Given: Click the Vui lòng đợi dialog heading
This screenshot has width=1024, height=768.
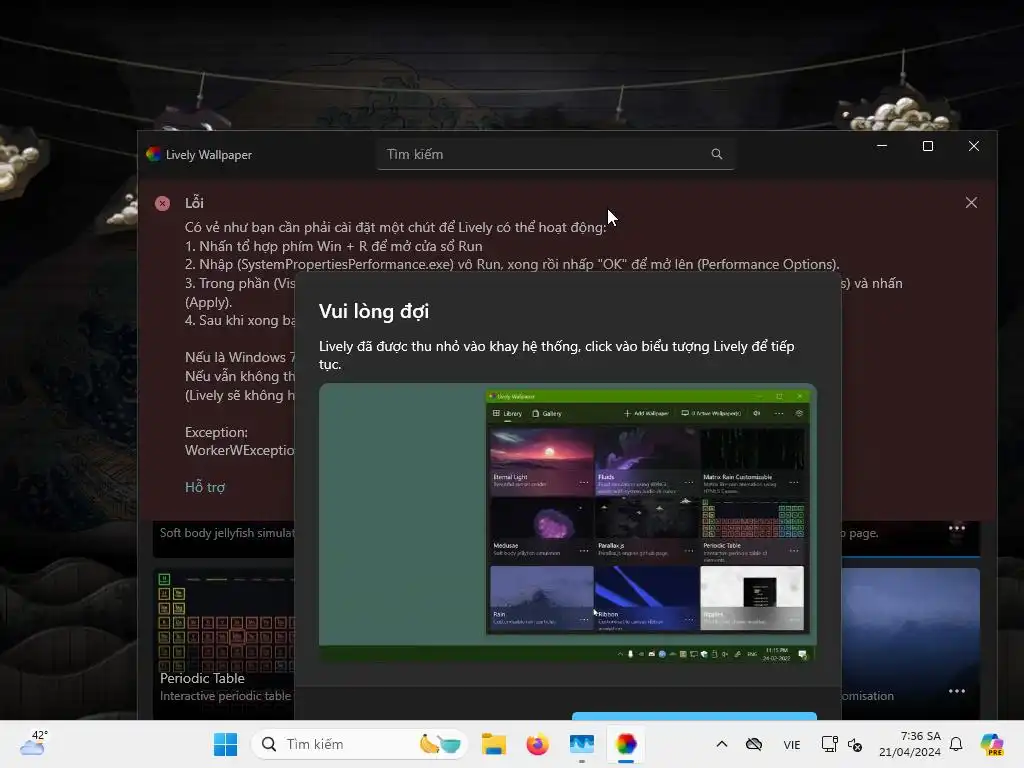Looking at the screenshot, I should click(x=374, y=312).
